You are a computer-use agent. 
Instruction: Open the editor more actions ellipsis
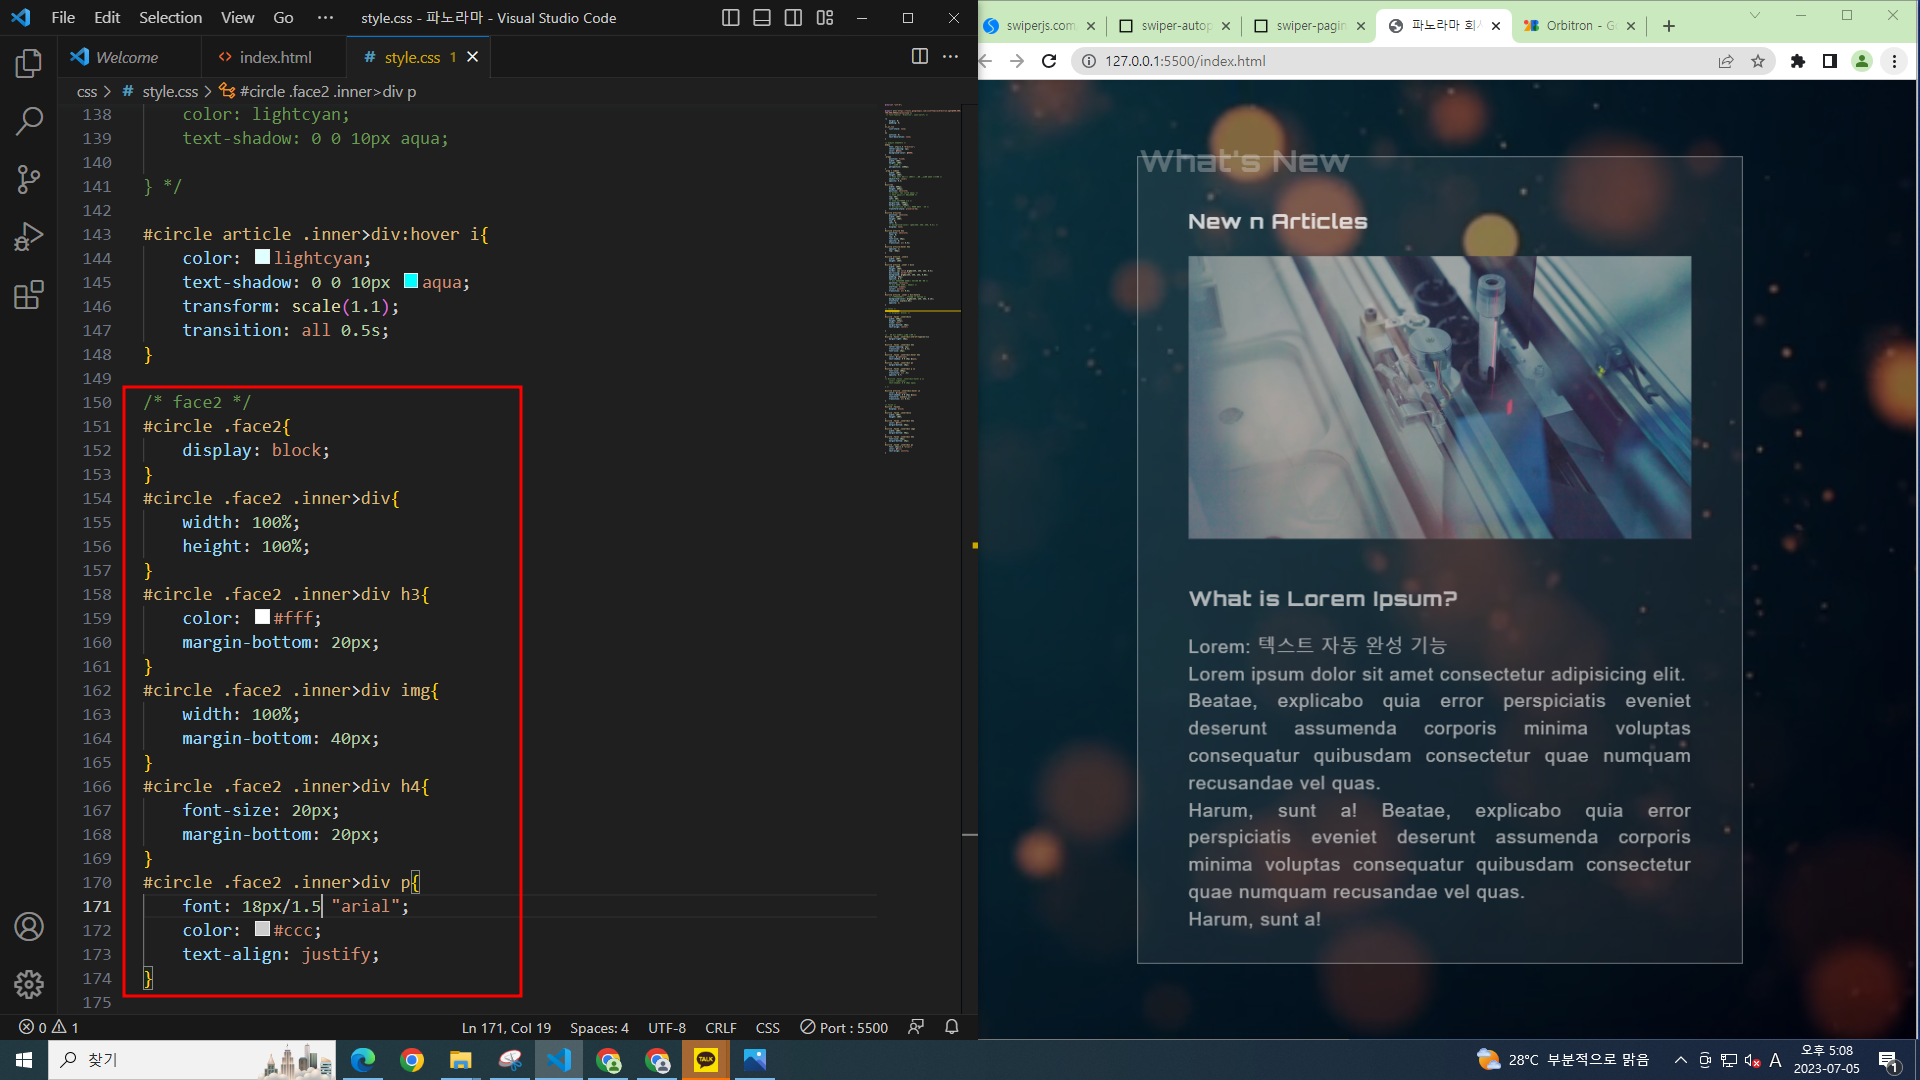[x=950, y=57]
